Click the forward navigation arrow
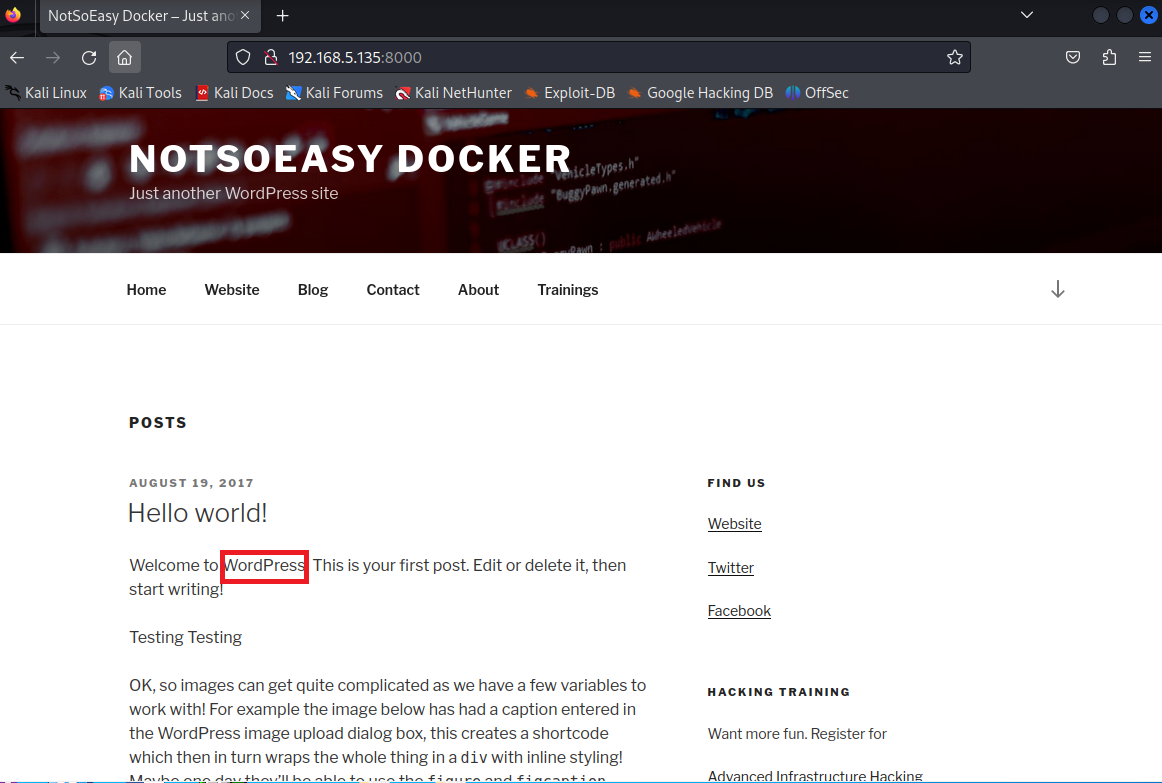This screenshot has width=1162, height=783. click(53, 58)
